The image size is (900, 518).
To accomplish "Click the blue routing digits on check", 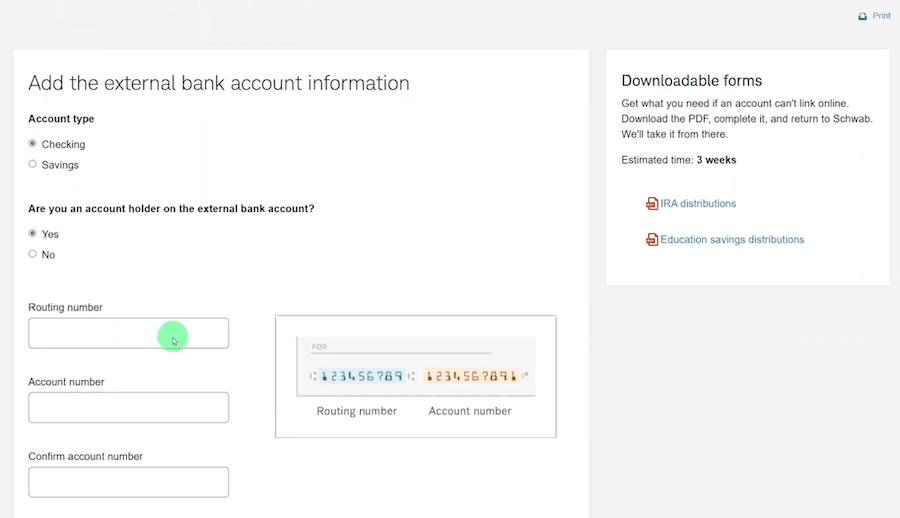I will 361,376.
